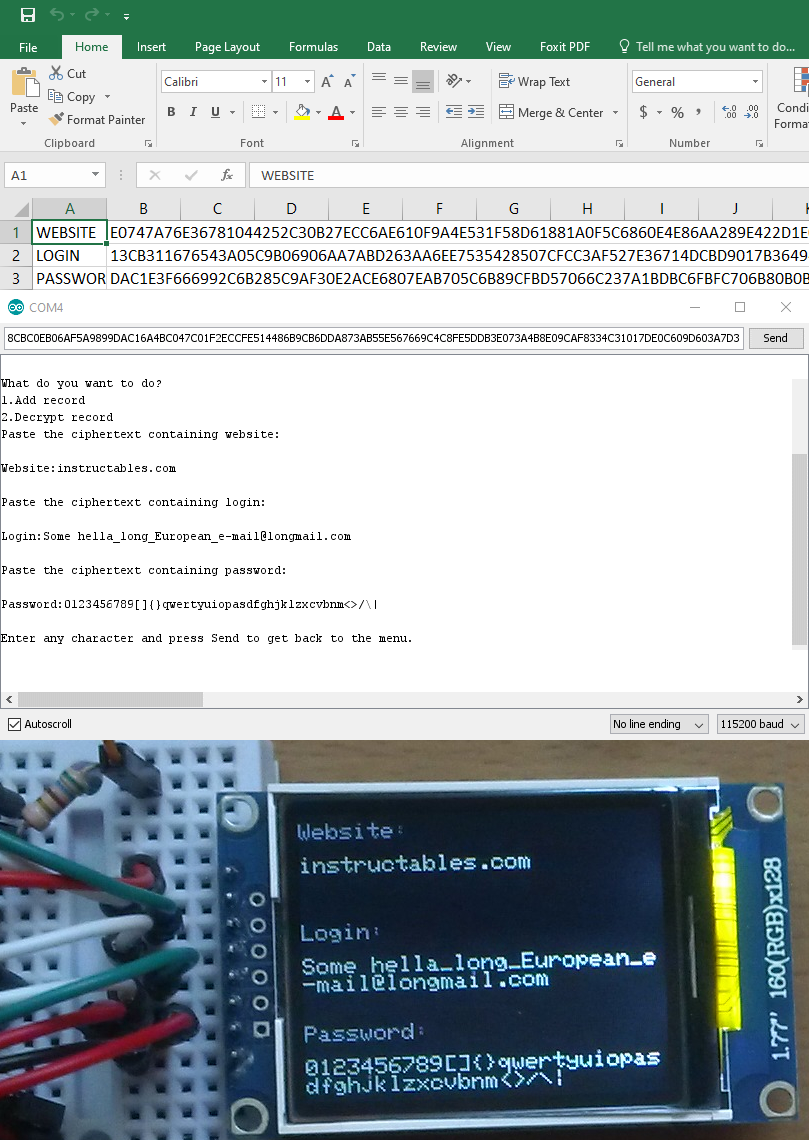Toggle the Autoscroll checkbox
The image size is (809, 1140).
(x=15, y=724)
